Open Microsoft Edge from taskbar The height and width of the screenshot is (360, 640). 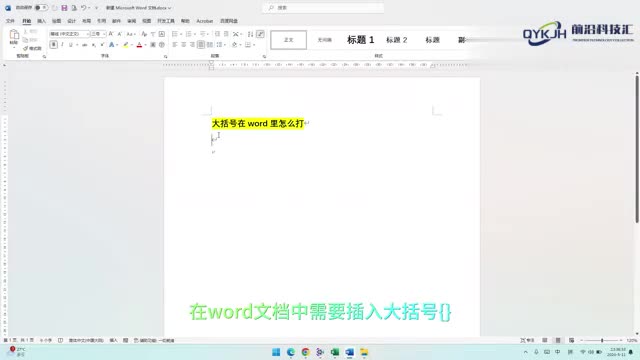coord(291,352)
